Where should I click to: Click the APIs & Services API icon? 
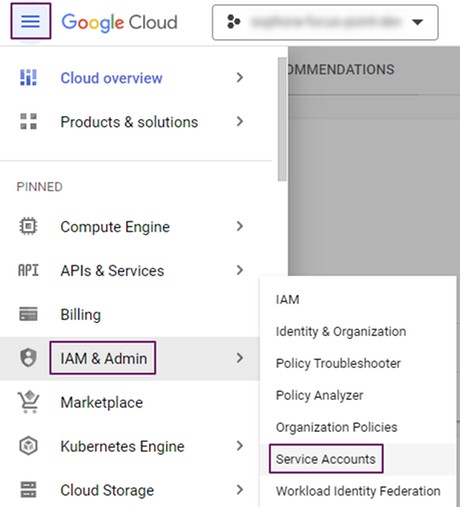point(28,270)
